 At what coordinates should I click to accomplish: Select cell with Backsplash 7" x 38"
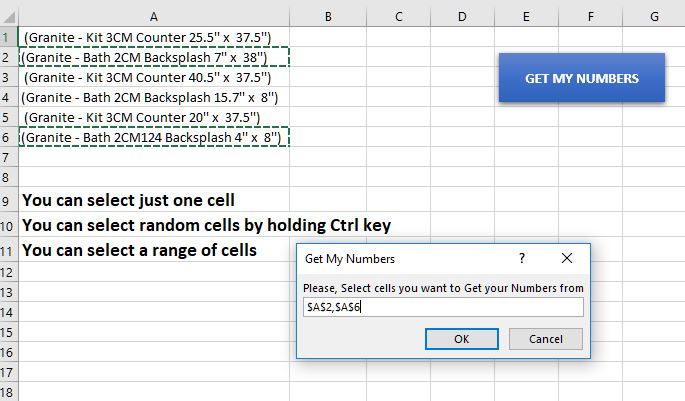click(154, 57)
